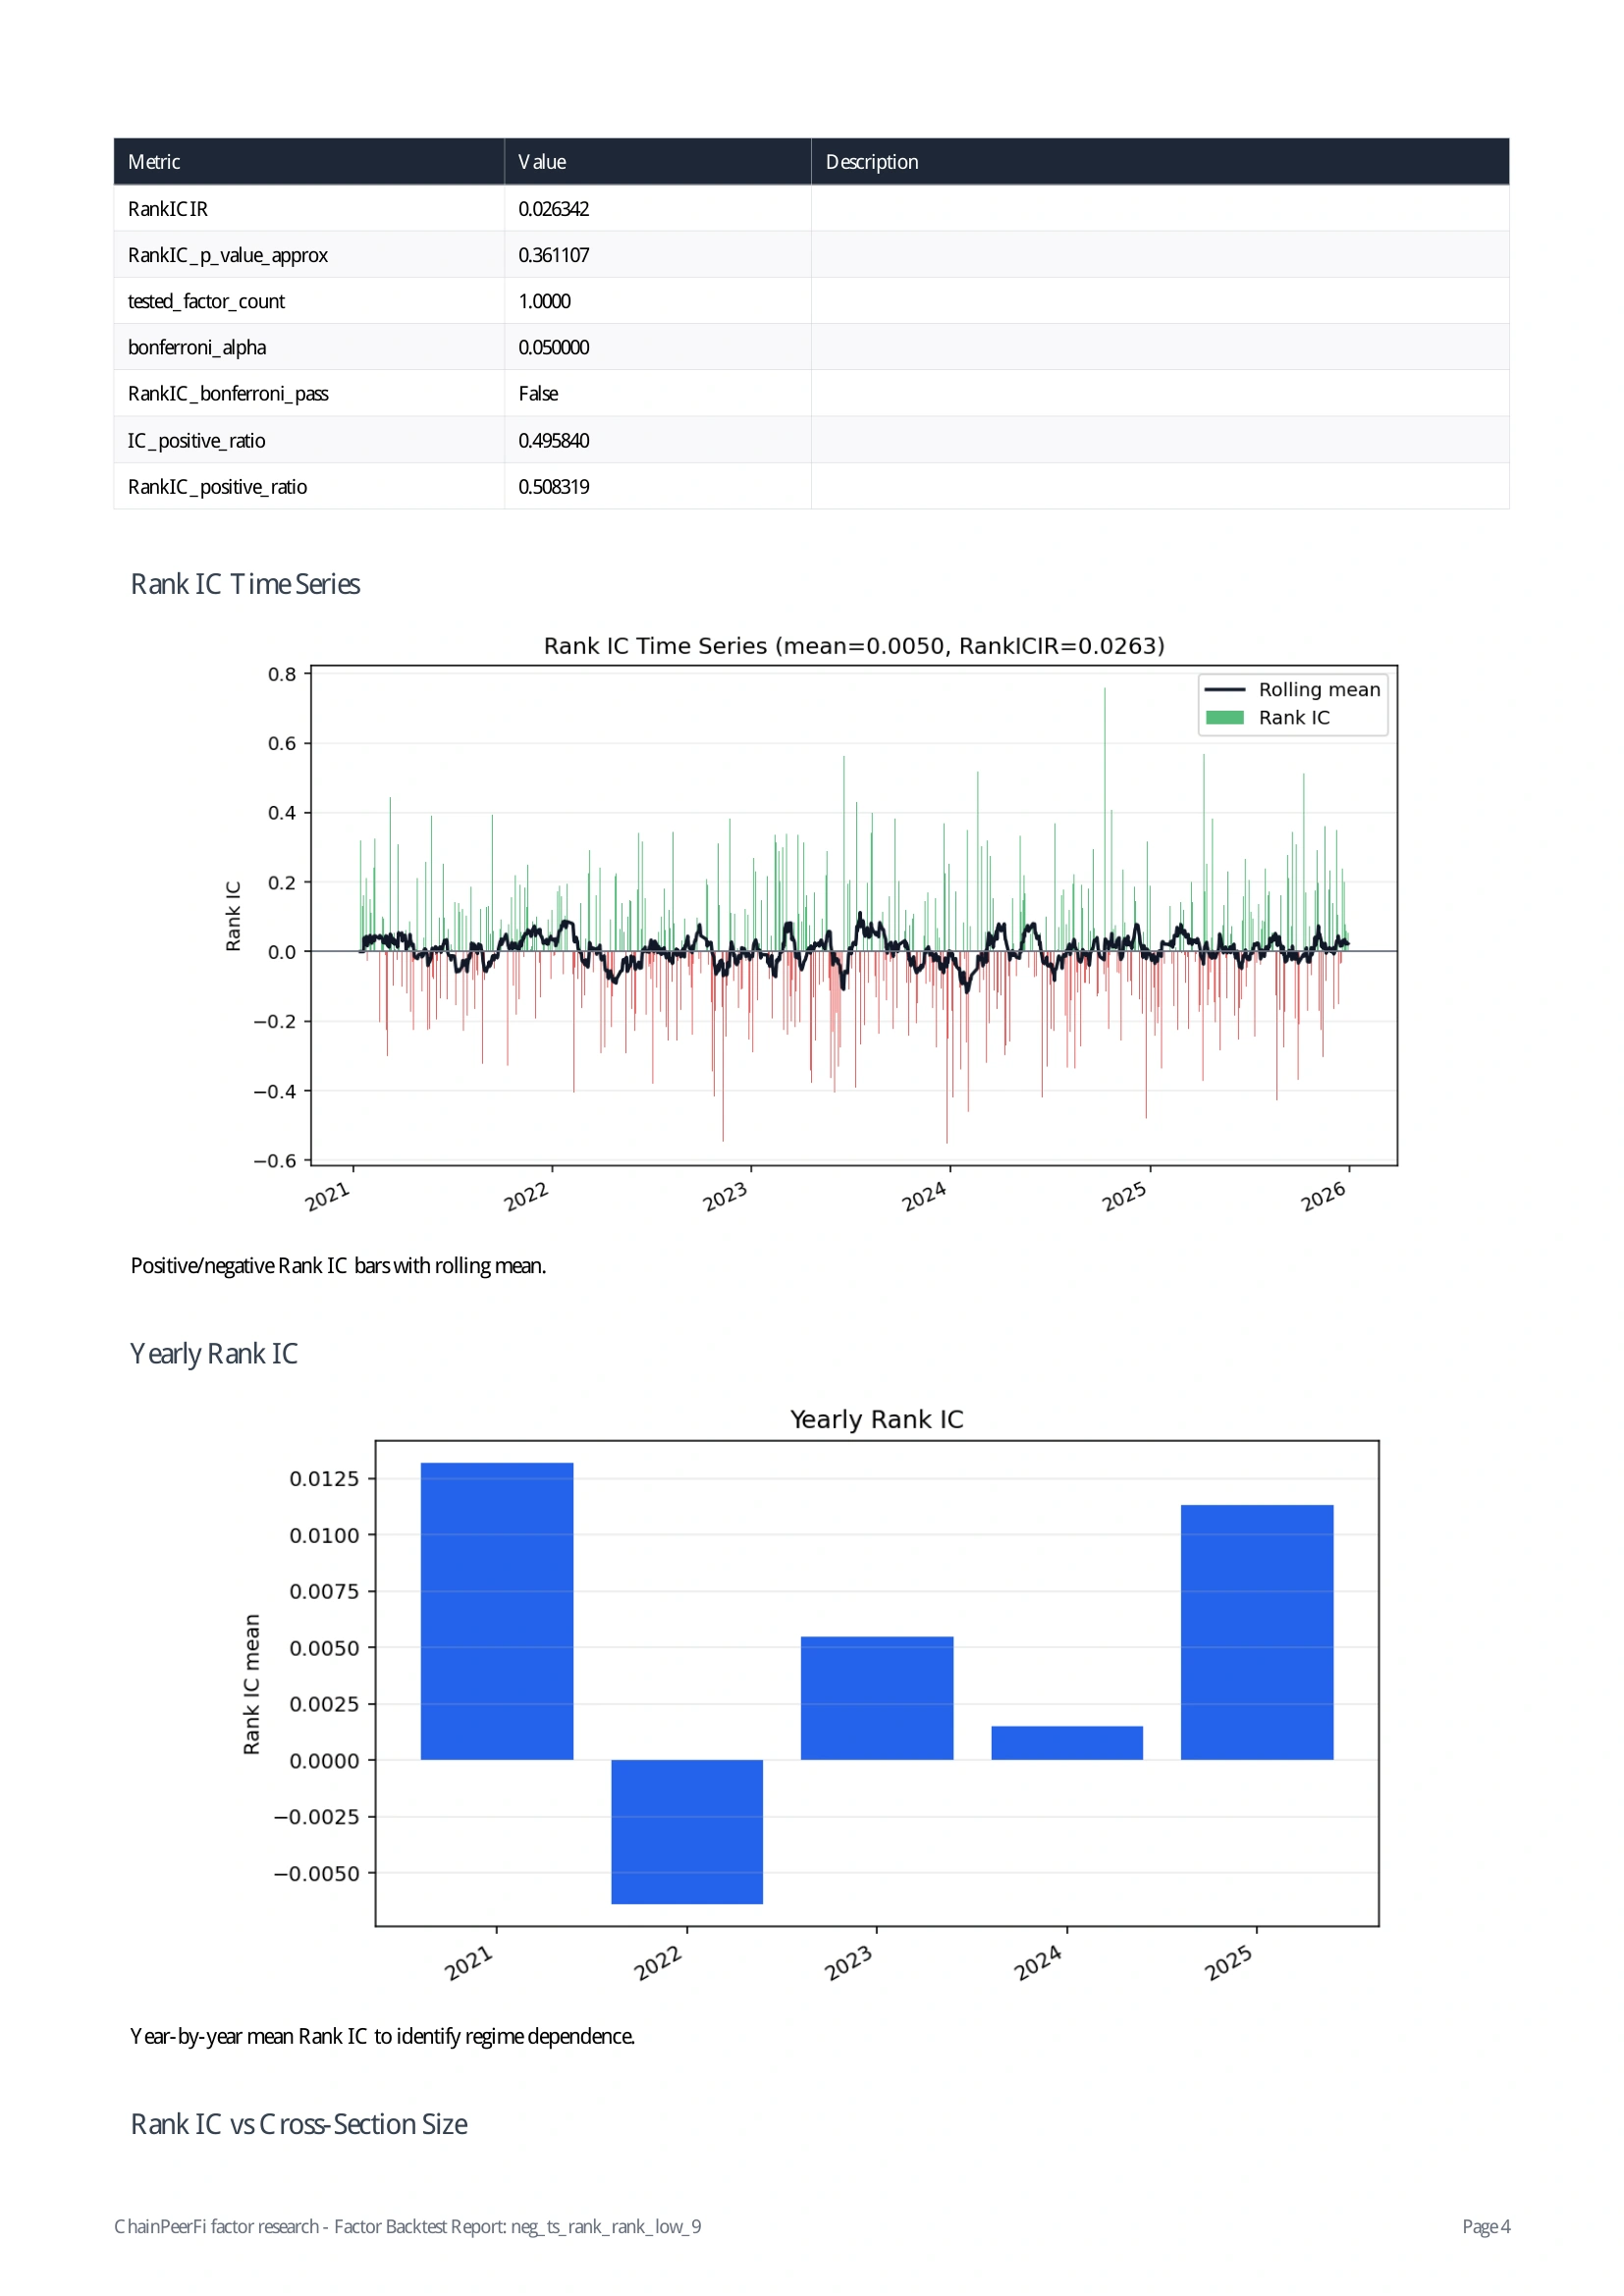The width and height of the screenshot is (1624, 2296).
Task: Click the 2023 bar in yearly chart
Action: tap(877, 1698)
